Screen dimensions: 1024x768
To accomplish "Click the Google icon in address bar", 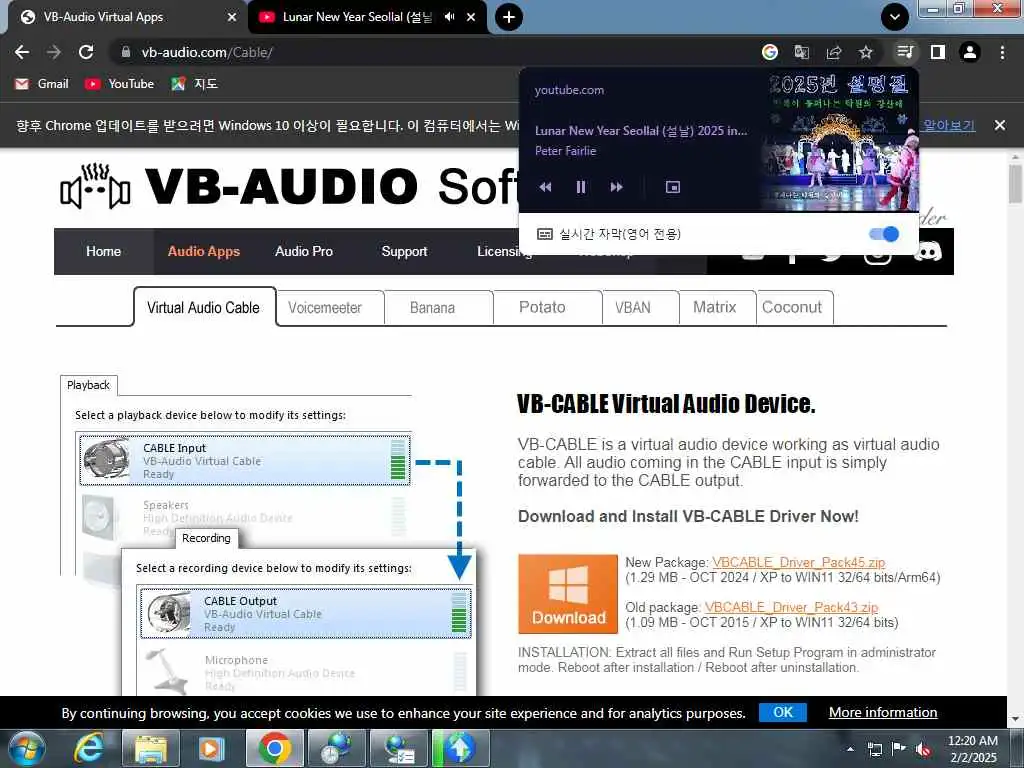I will point(770,52).
